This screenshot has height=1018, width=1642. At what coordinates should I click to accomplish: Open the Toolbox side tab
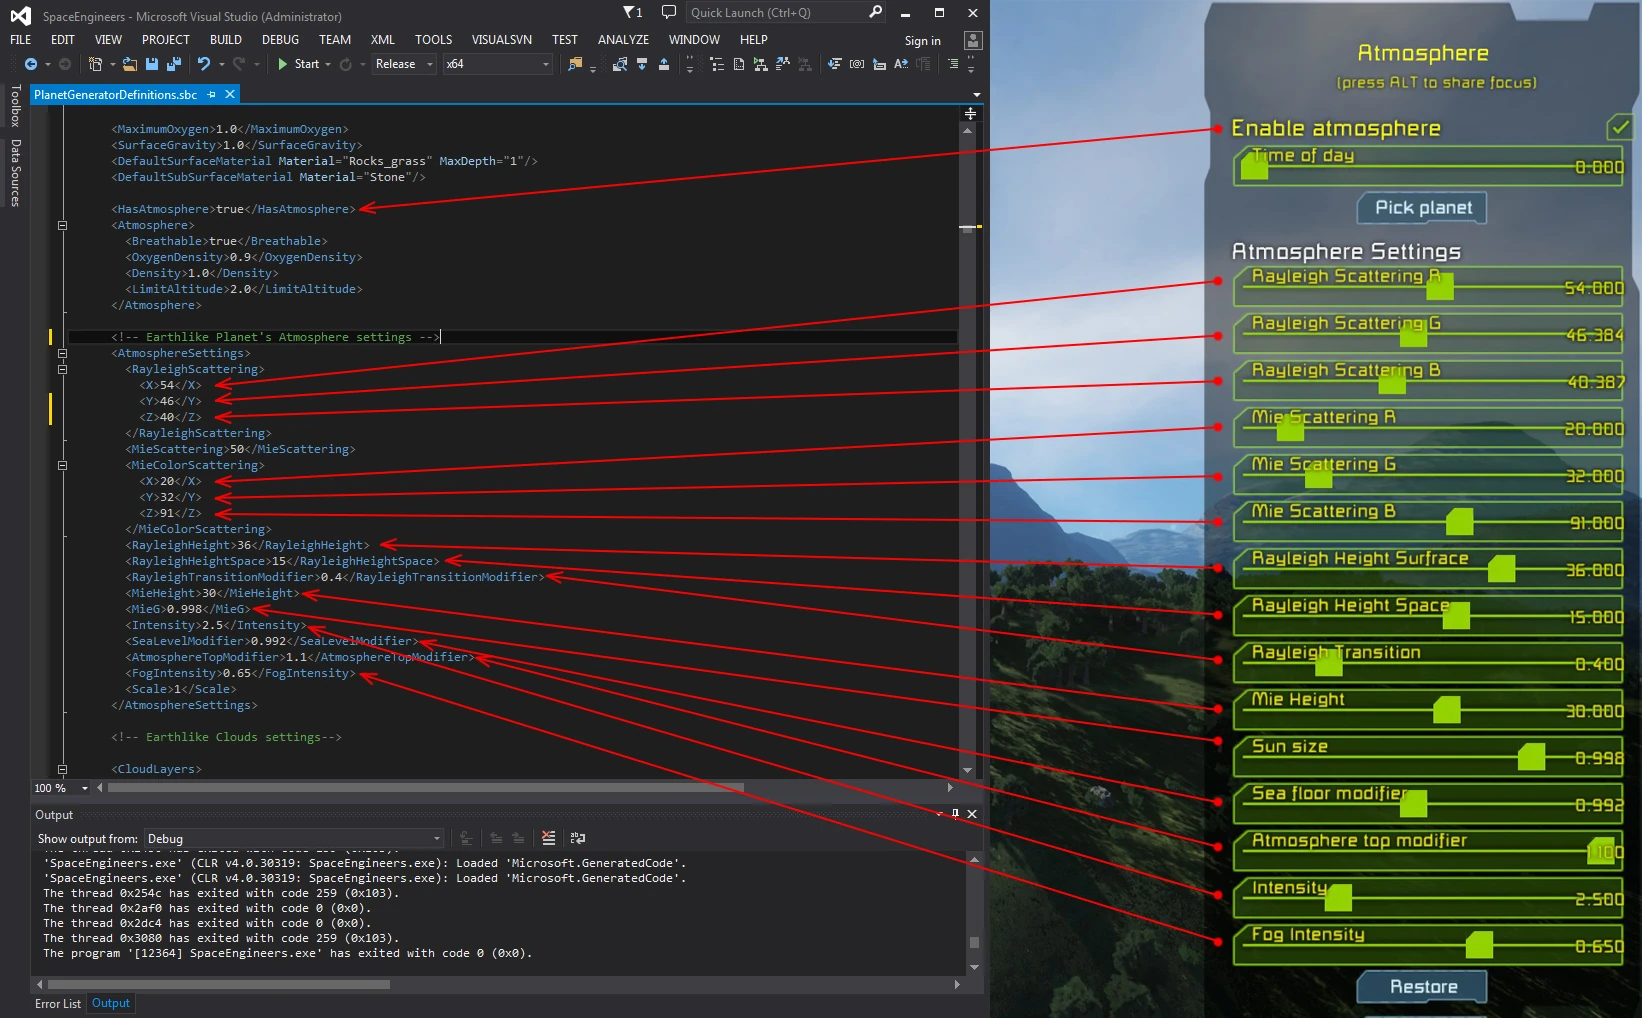[x=15, y=105]
